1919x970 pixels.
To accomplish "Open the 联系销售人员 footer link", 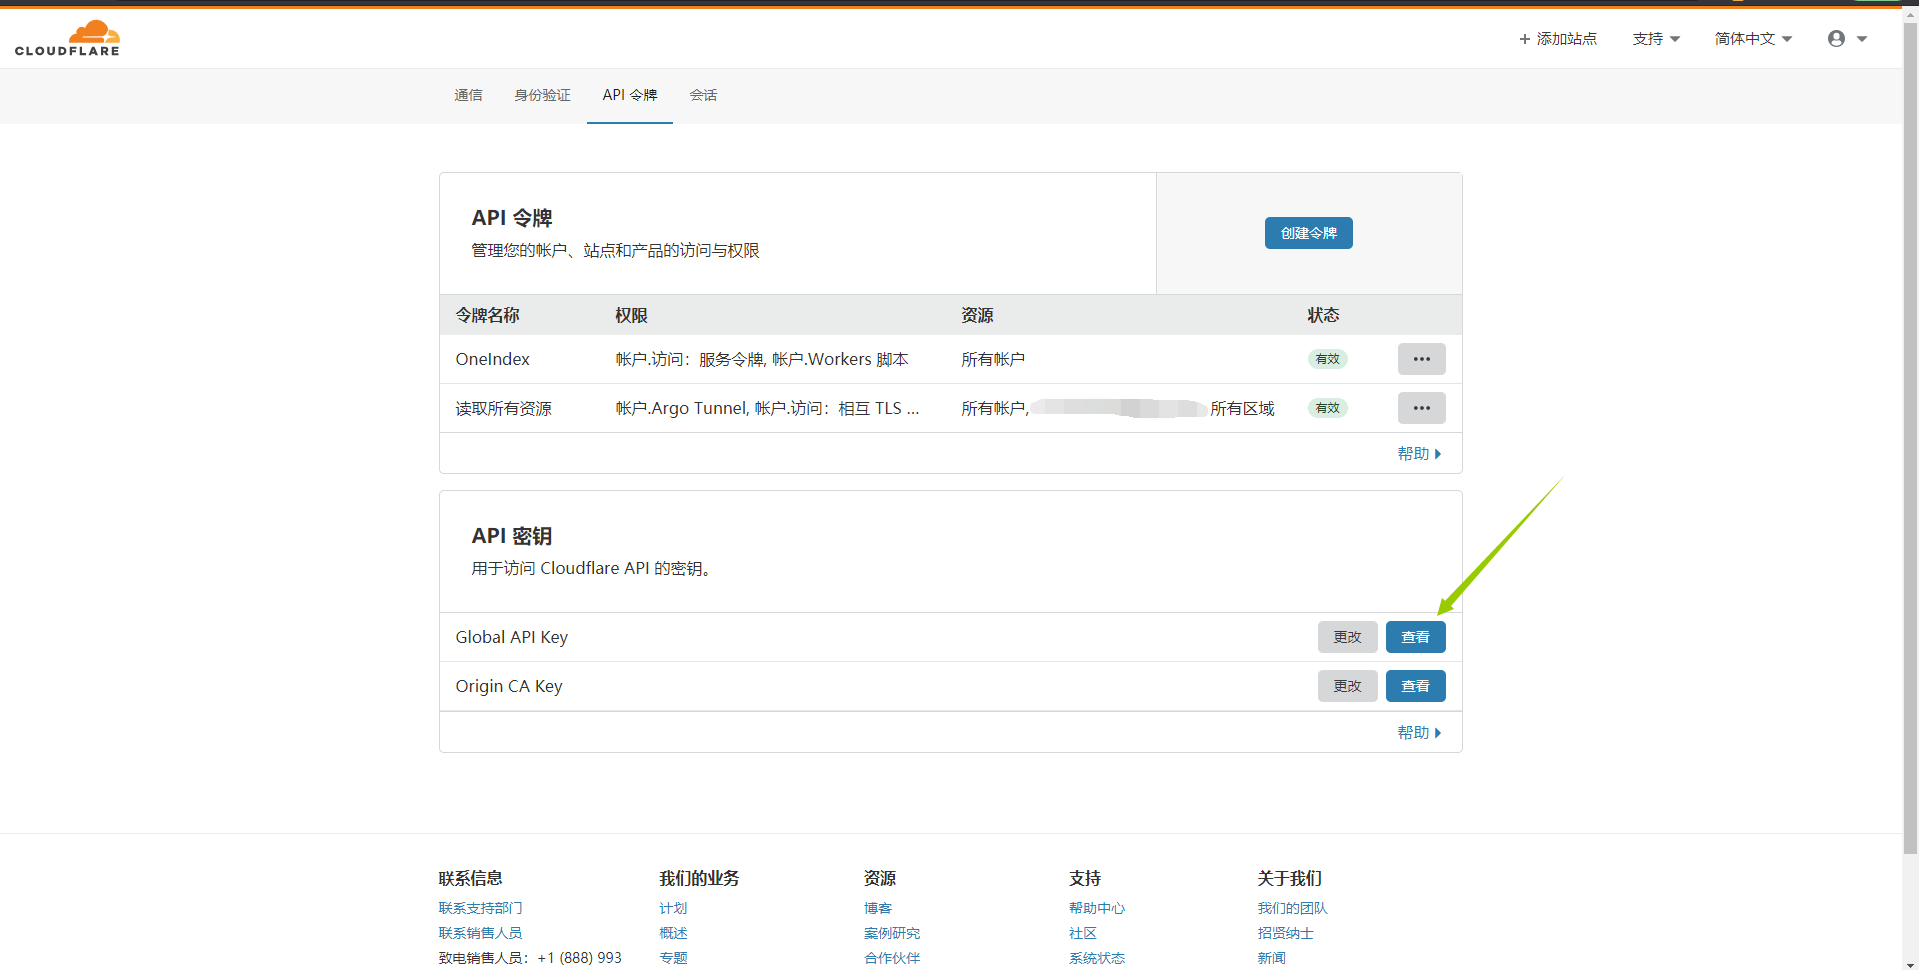I will point(480,933).
